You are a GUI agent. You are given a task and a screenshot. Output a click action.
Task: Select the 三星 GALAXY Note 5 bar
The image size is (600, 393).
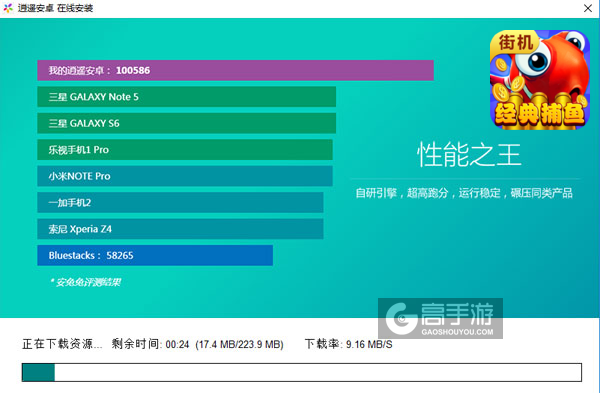point(186,97)
